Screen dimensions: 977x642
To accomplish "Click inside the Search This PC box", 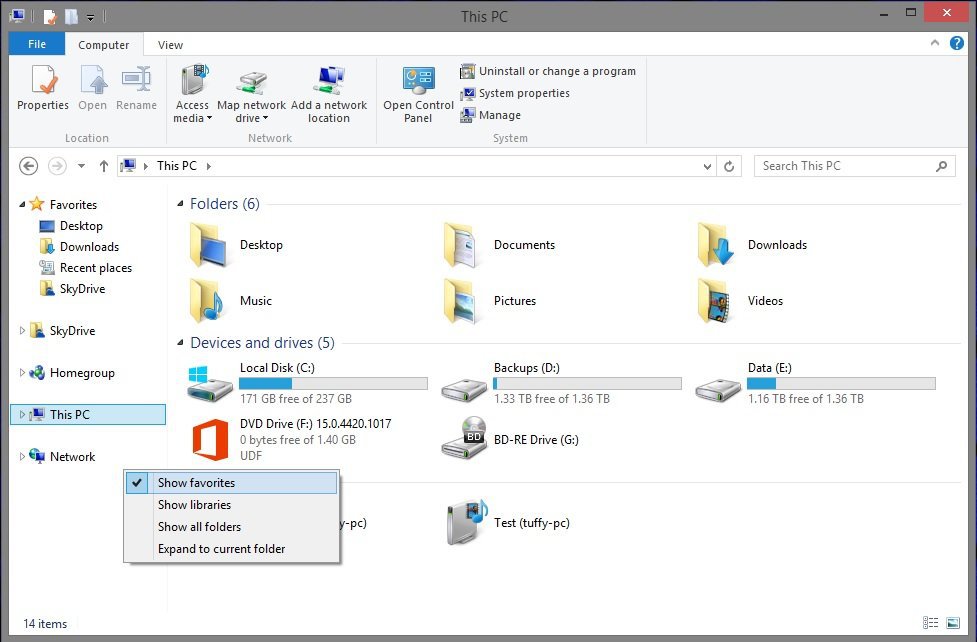I will pos(845,166).
